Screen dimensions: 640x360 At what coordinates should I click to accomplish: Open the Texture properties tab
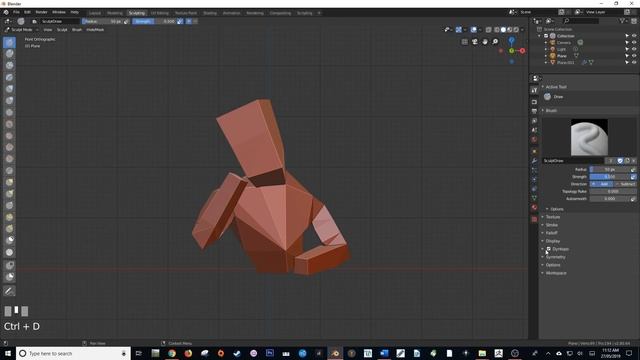tap(534, 219)
